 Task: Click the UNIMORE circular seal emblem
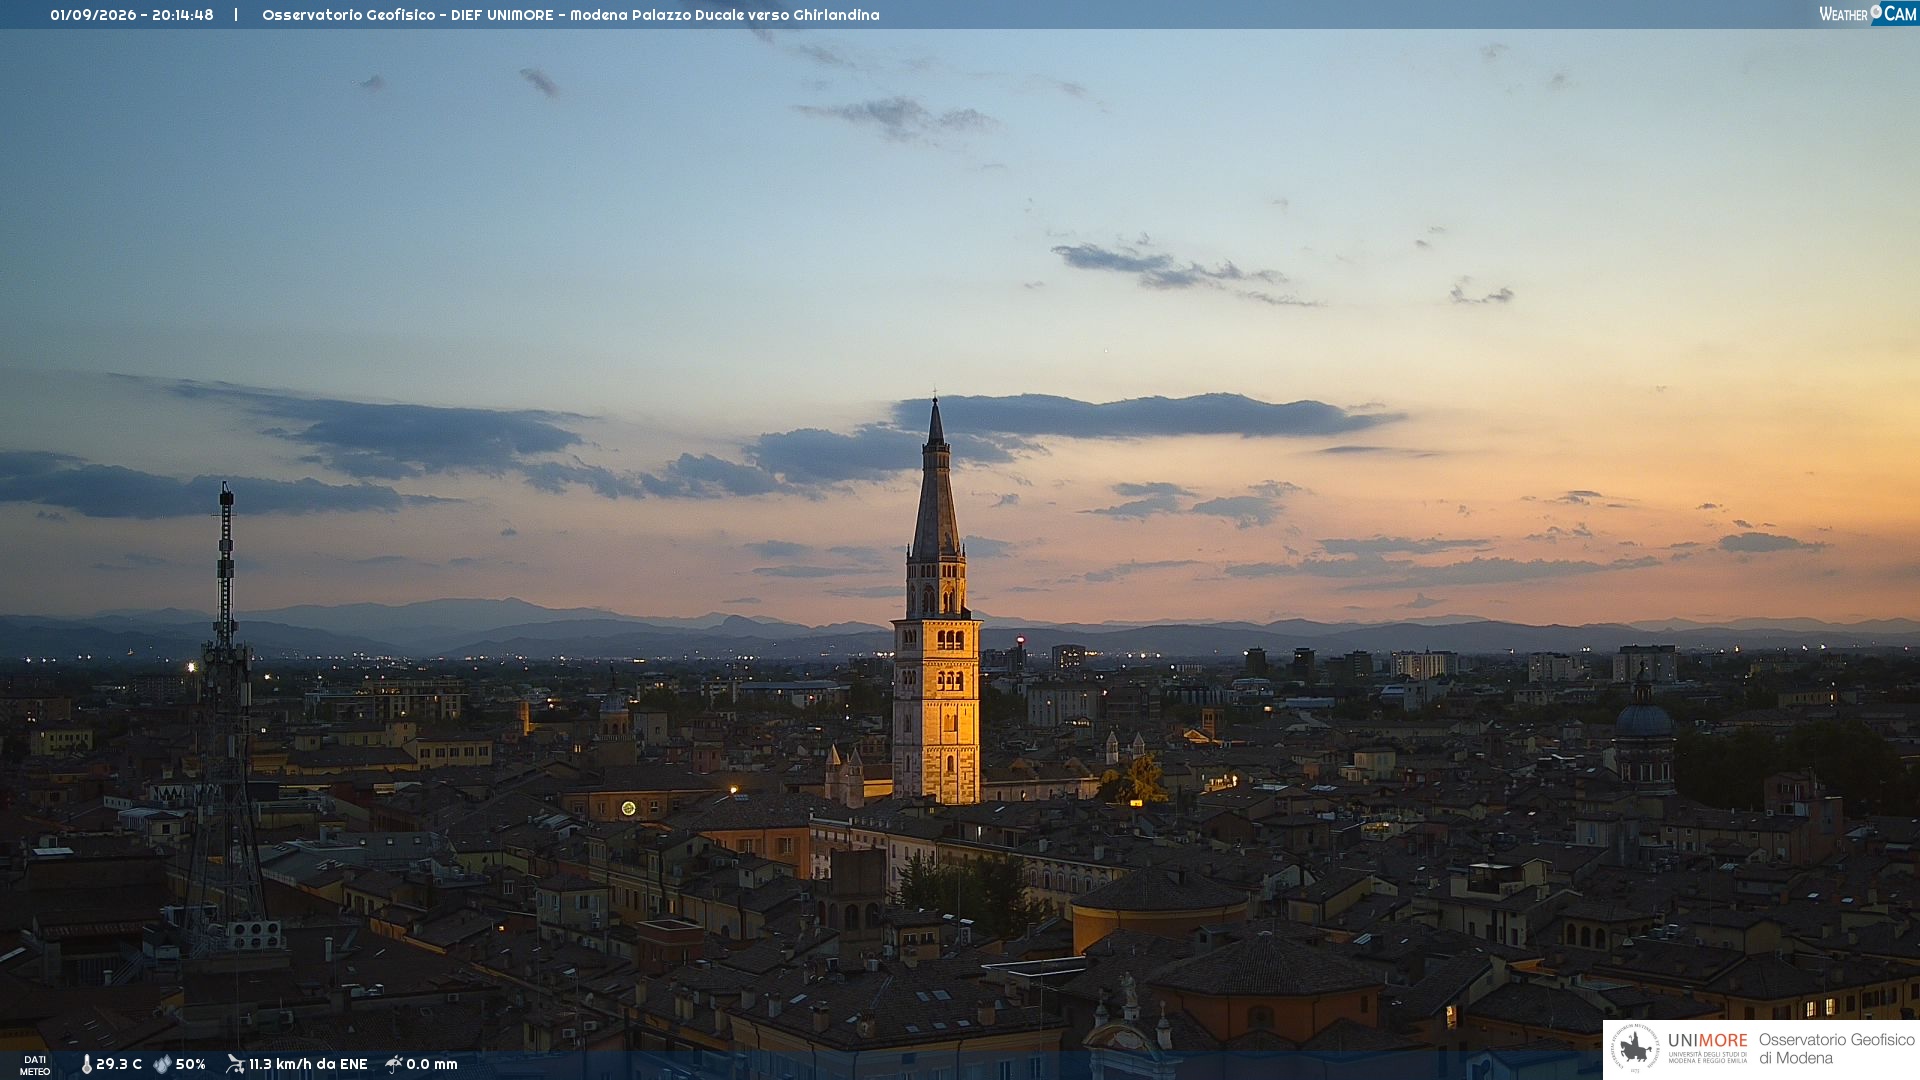(1635, 1048)
